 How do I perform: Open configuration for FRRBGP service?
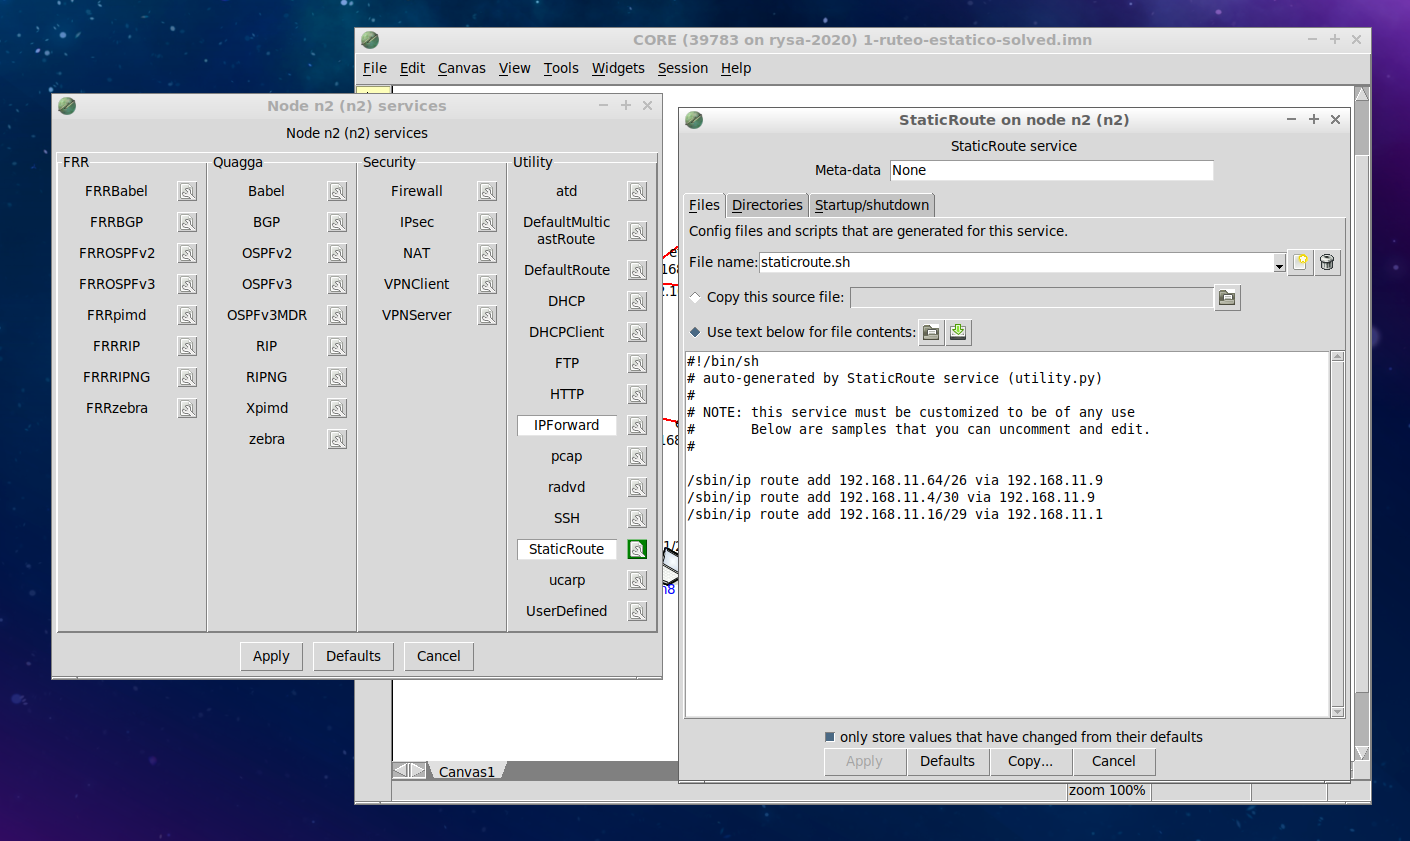click(x=187, y=223)
